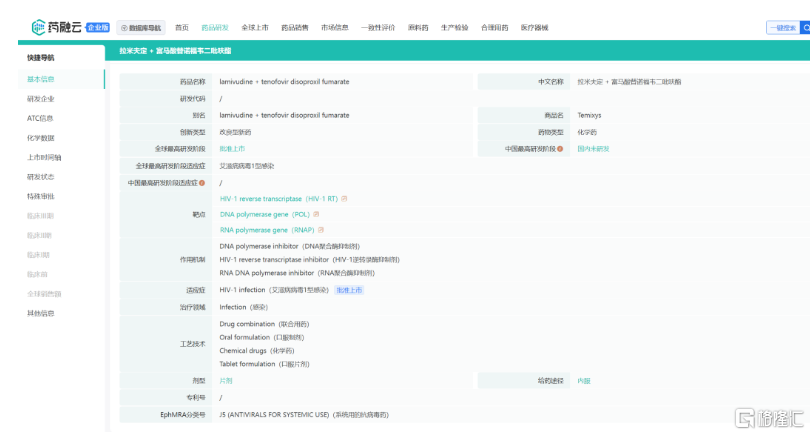The image size is (810, 435).
Task: Click Oral formulation (口服制剂) text
Action: [x=262, y=337]
